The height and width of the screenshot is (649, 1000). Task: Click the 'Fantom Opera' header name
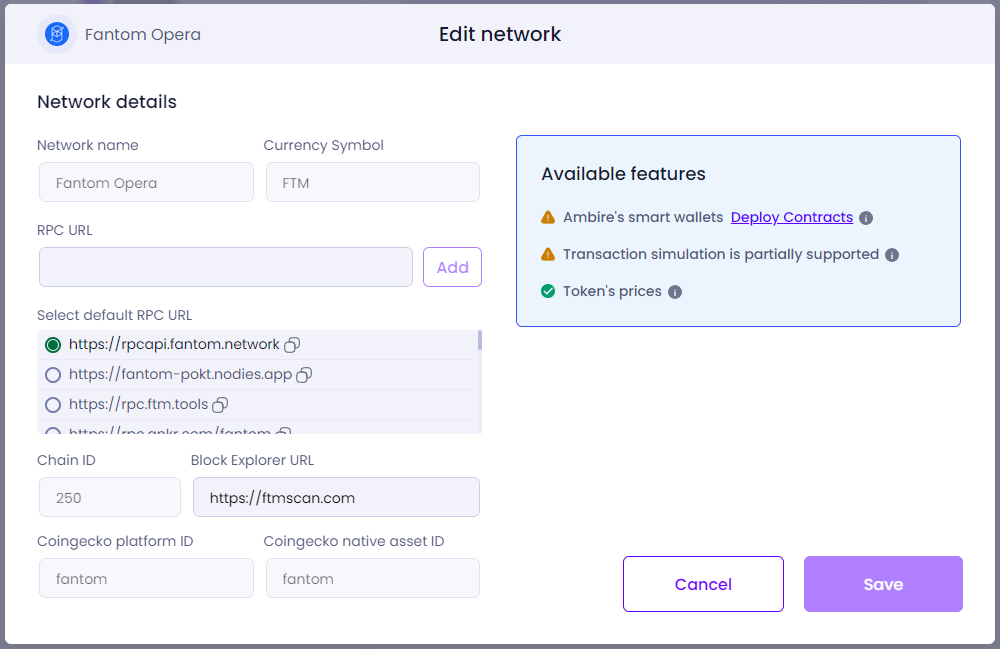[x=143, y=34]
